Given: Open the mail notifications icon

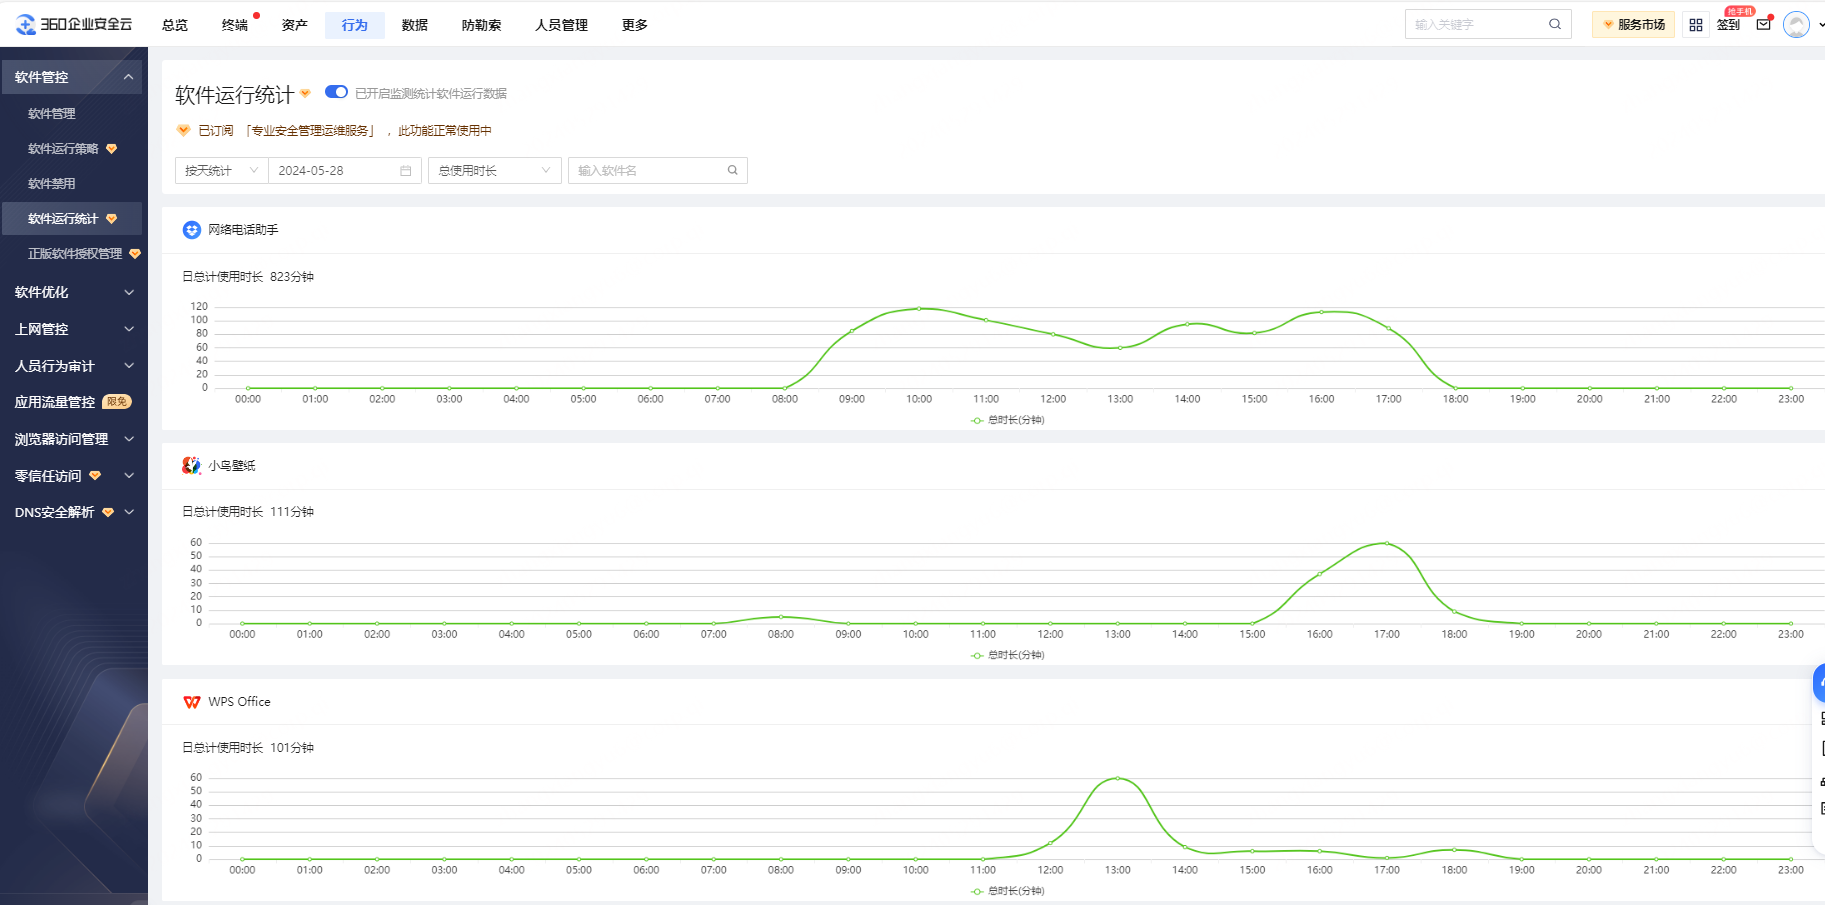Looking at the screenshot, I should (1763, 25).
